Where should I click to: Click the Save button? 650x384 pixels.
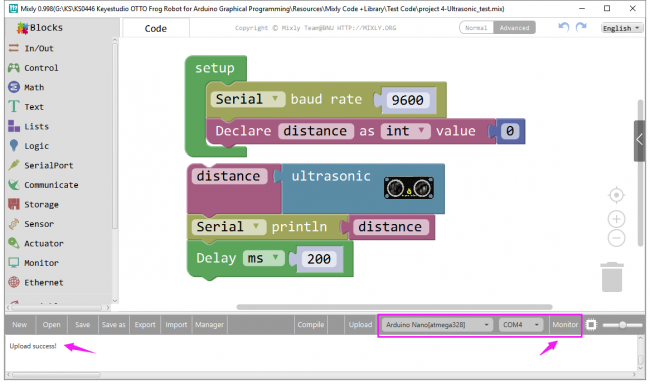click(x=82, y=325)
